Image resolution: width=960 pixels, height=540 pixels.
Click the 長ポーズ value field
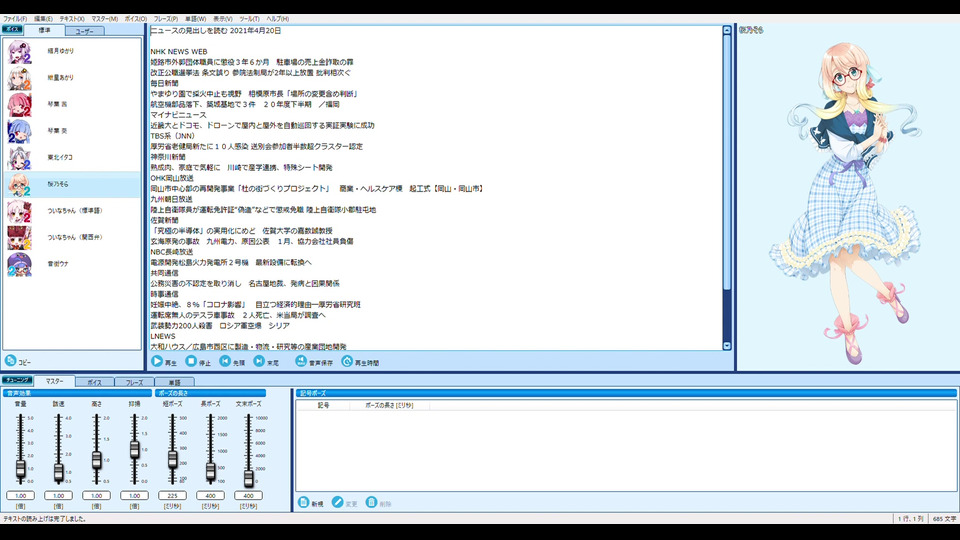pos(210,495)
